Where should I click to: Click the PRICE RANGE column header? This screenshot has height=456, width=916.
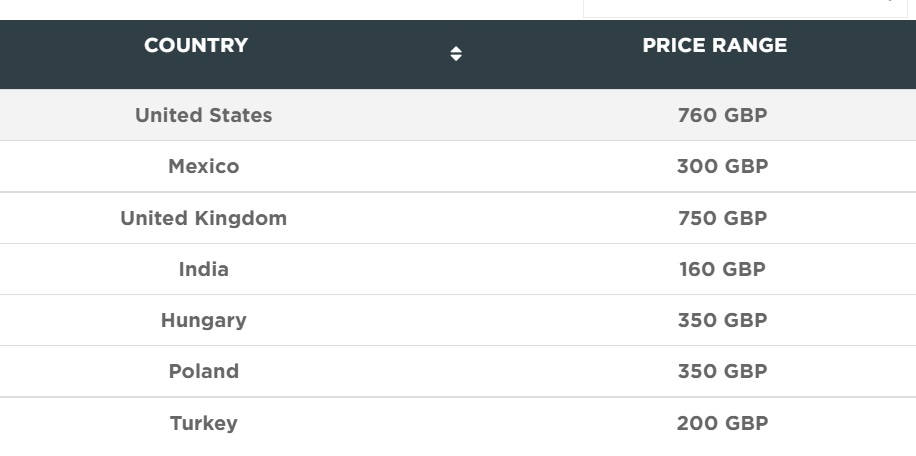714,46
